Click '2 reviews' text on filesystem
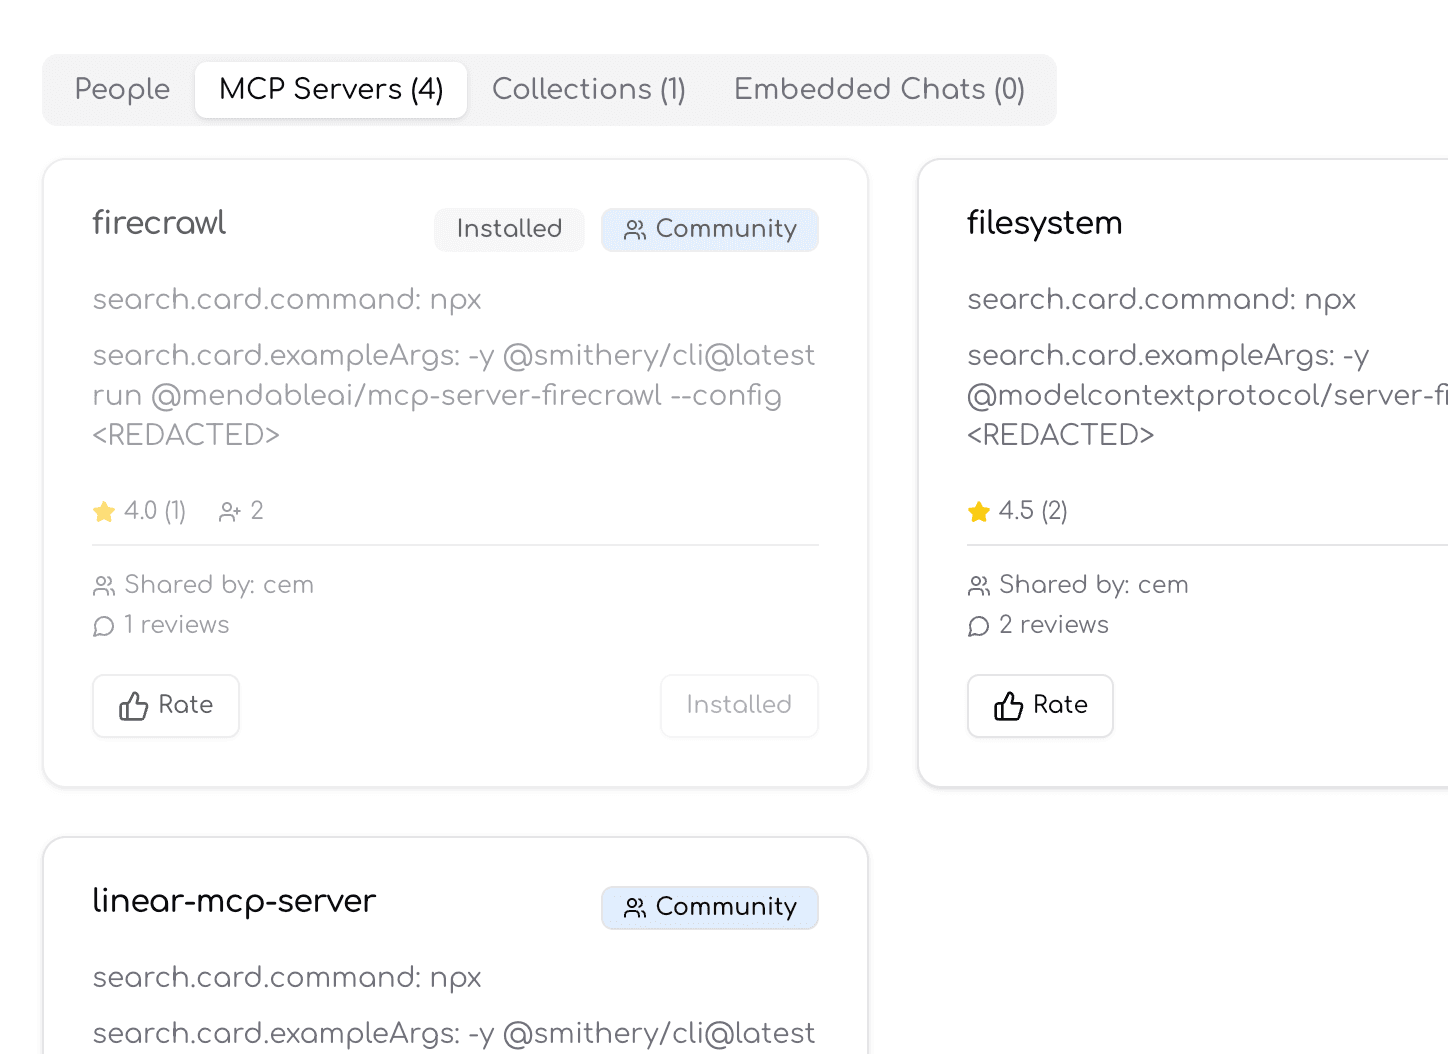The width and height of the screenshot is (1448, 1054). coord(1054,625)
